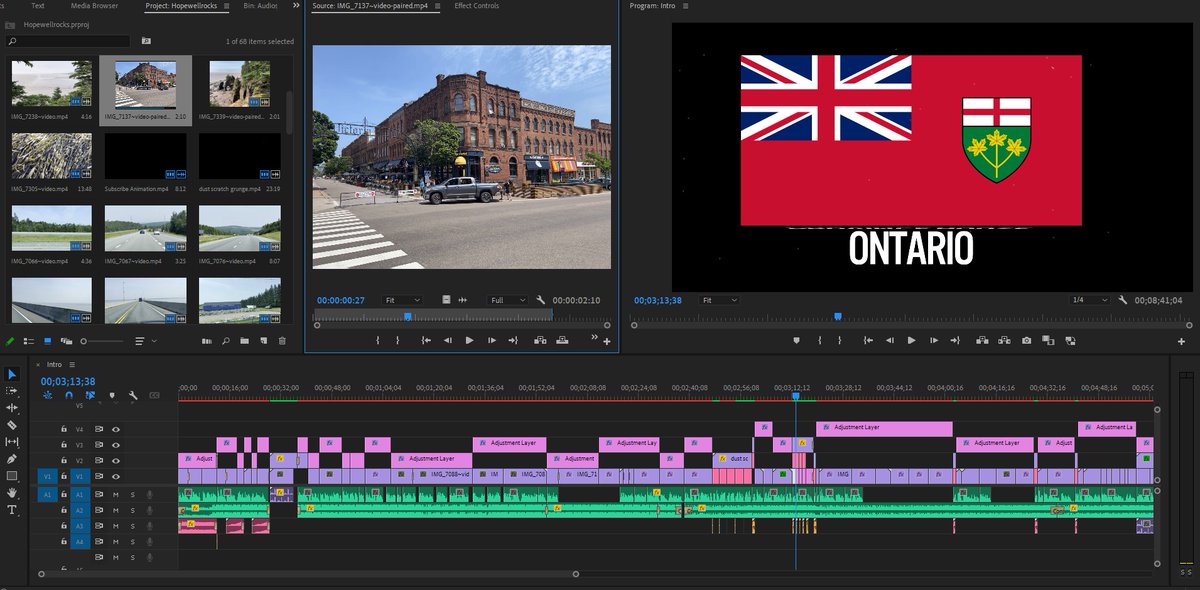Click New Bin folder icon
Viewport: 1200px width, 590px height.
[245, 341]
